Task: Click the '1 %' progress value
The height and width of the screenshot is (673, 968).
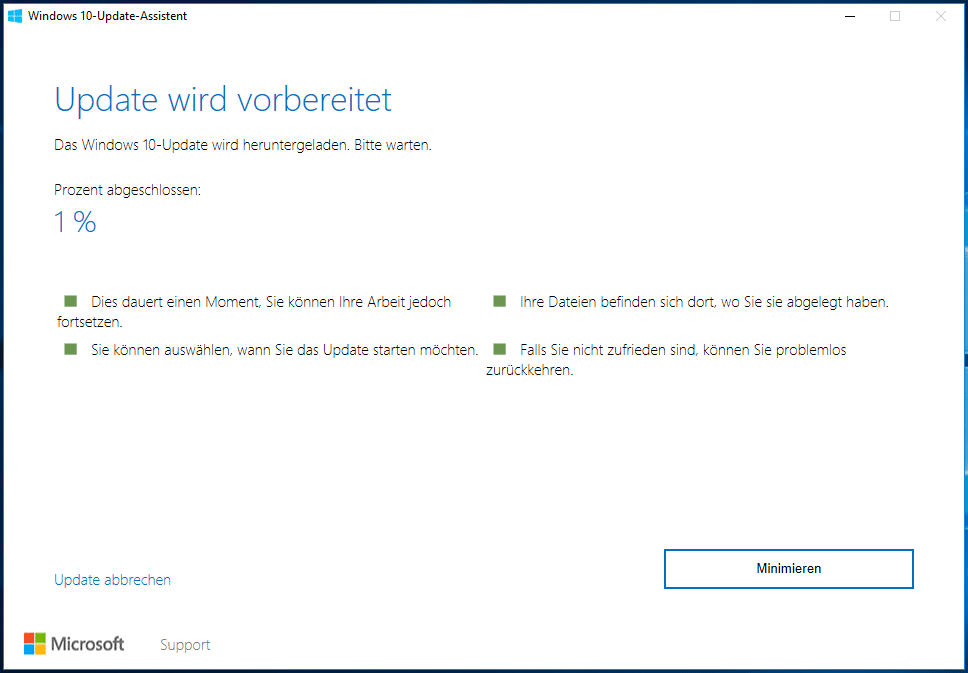Action: (75, 222)
